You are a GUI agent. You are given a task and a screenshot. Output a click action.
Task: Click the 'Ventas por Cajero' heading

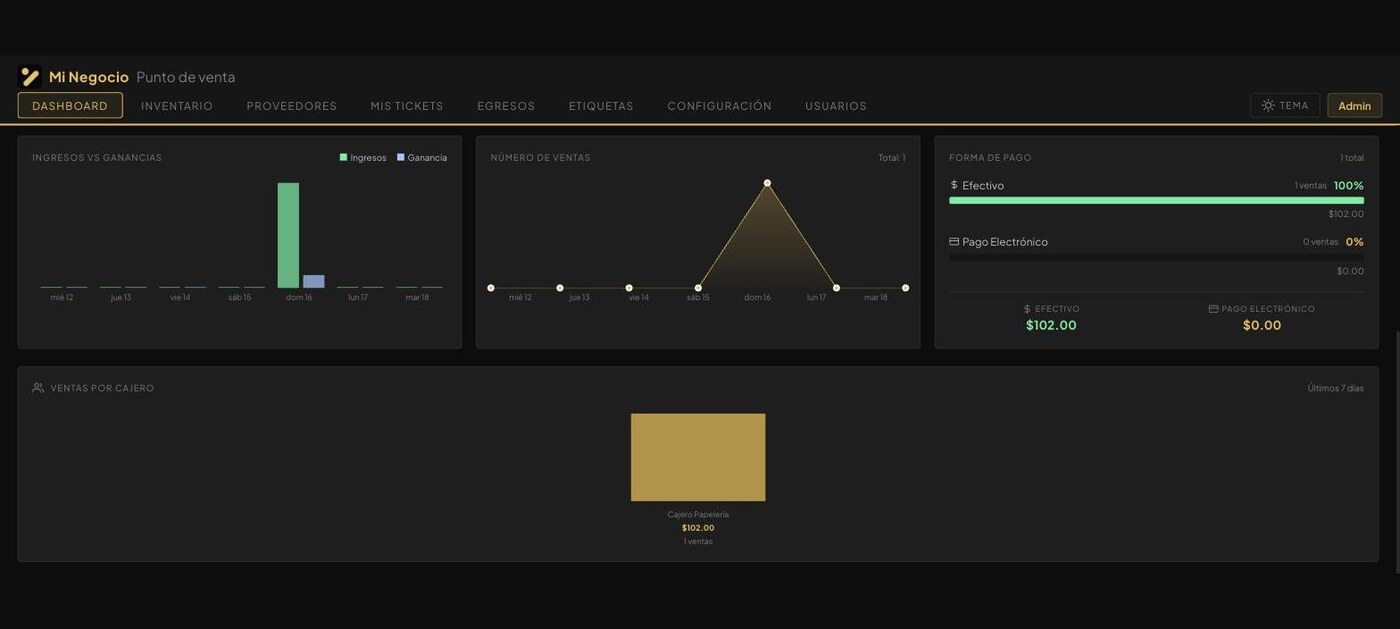tap(102, 388)
